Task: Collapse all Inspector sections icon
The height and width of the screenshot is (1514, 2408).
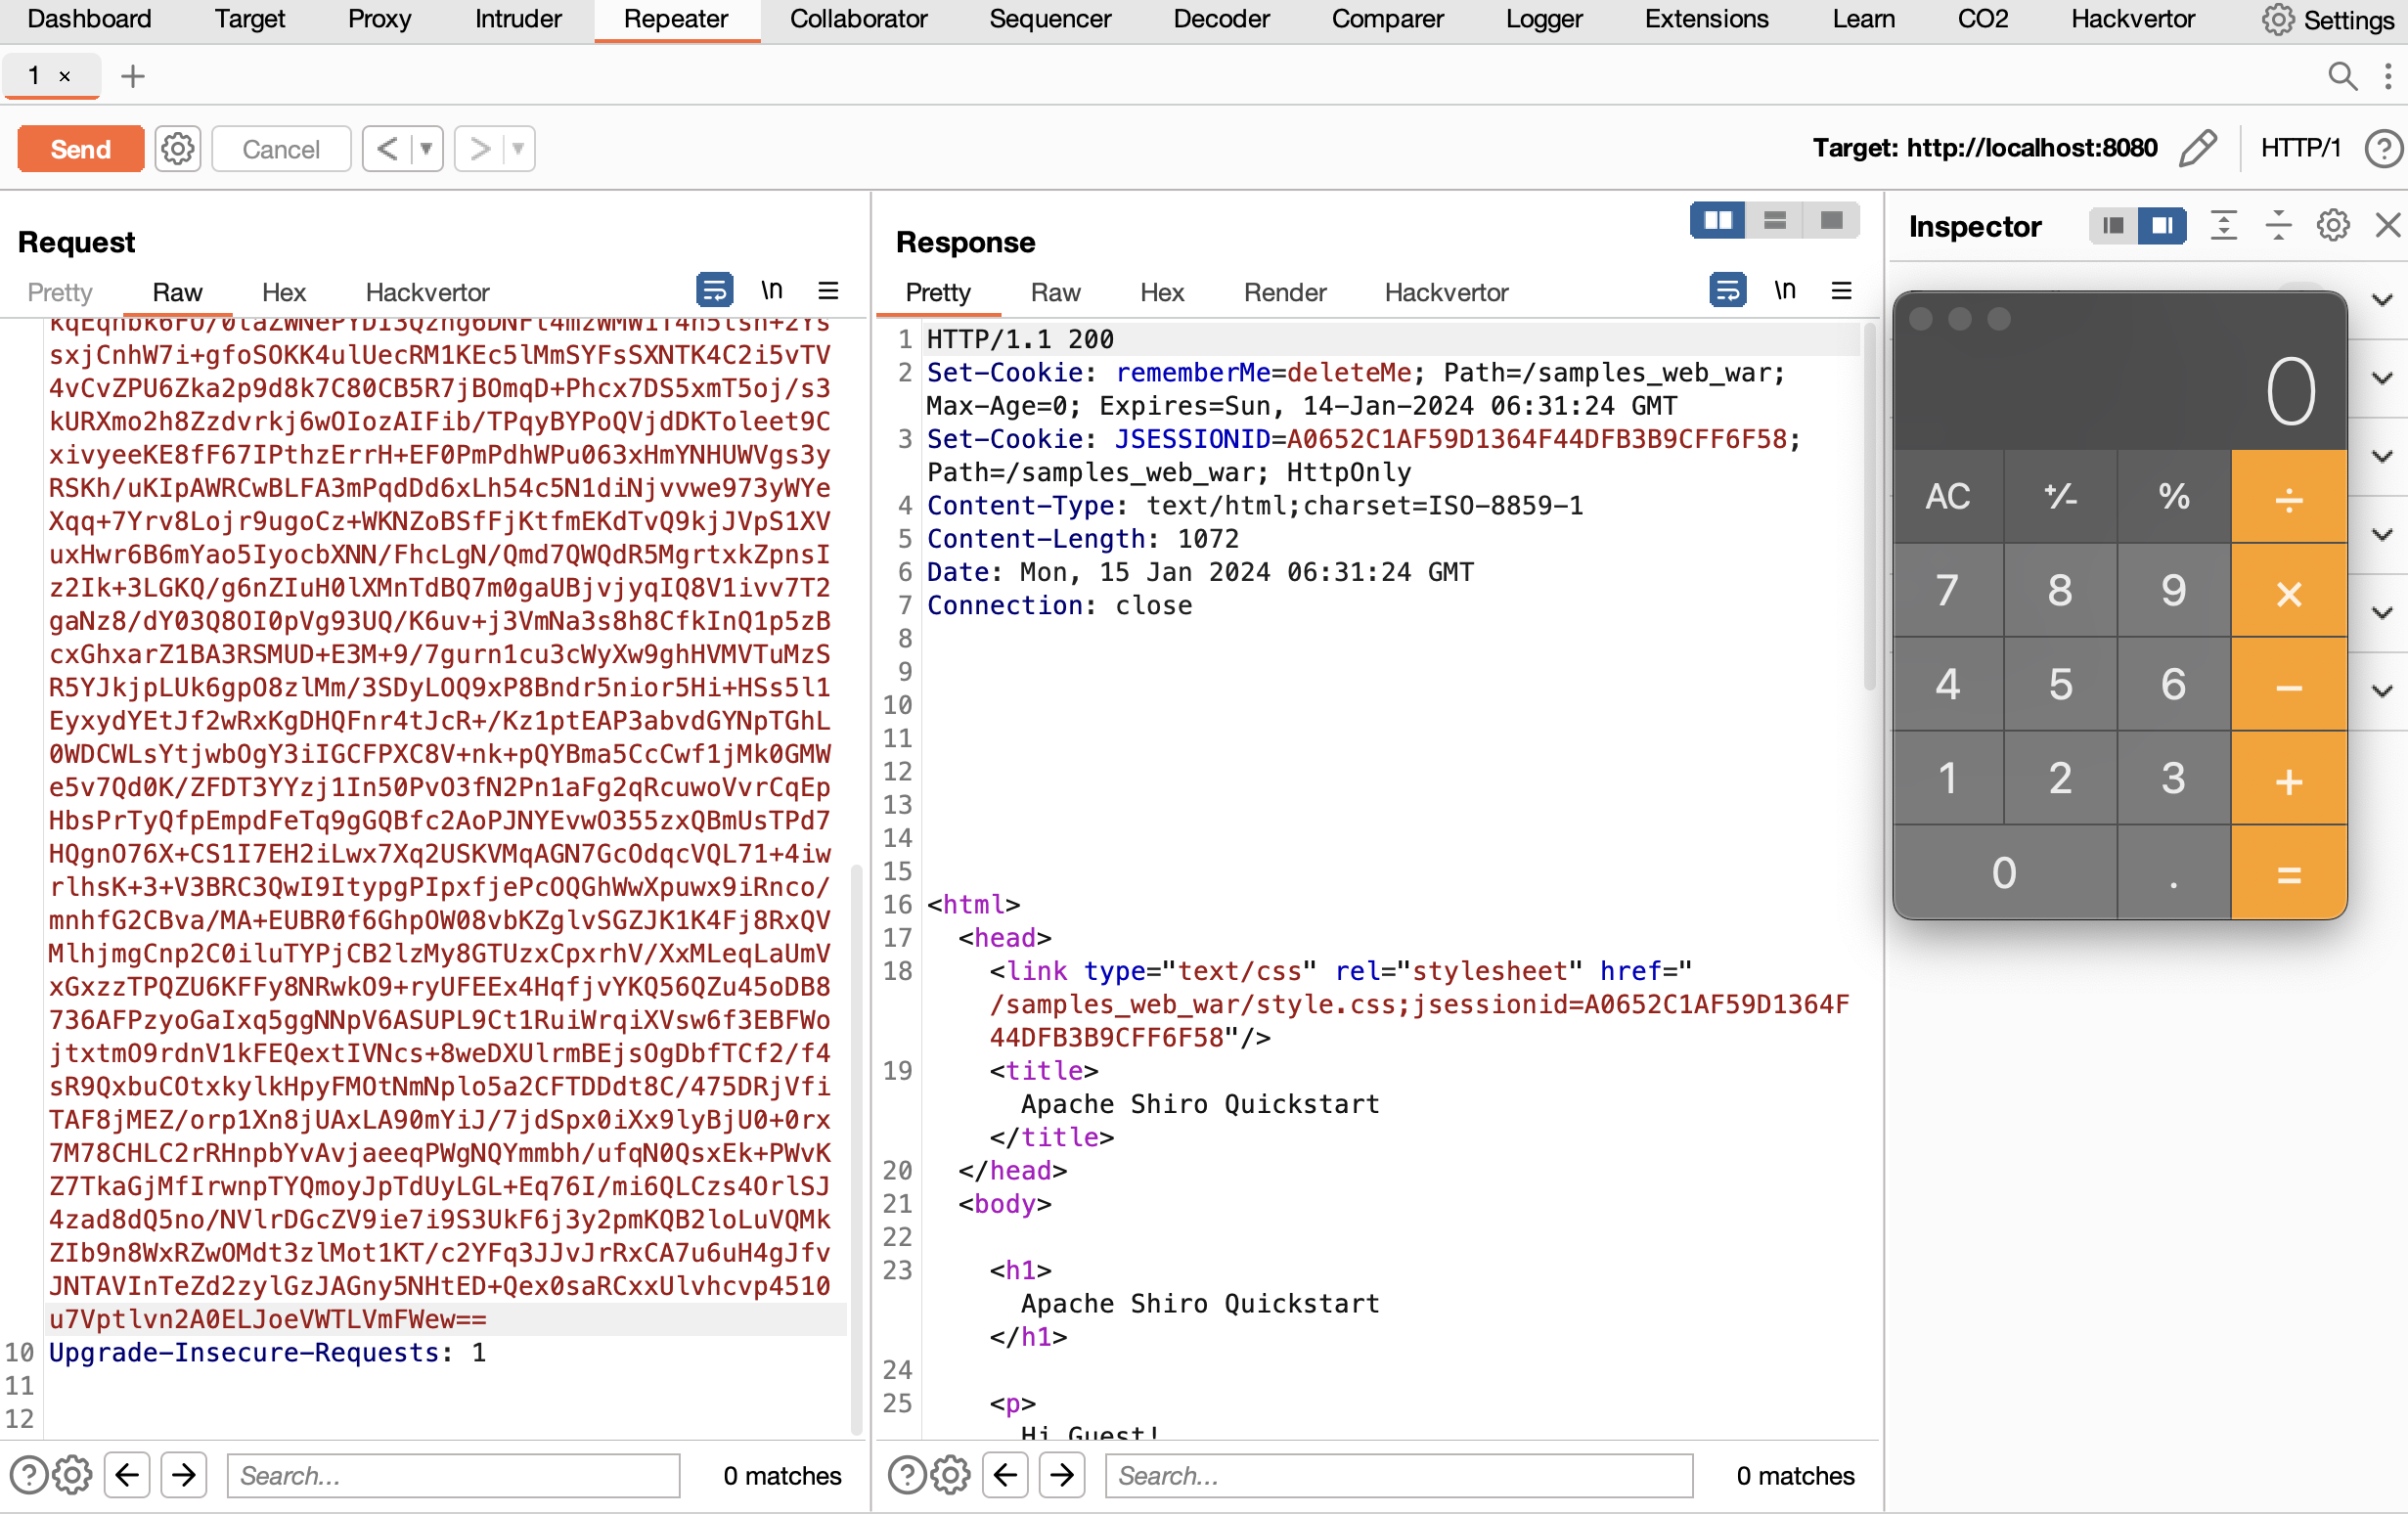Action: coord(2279,226)
